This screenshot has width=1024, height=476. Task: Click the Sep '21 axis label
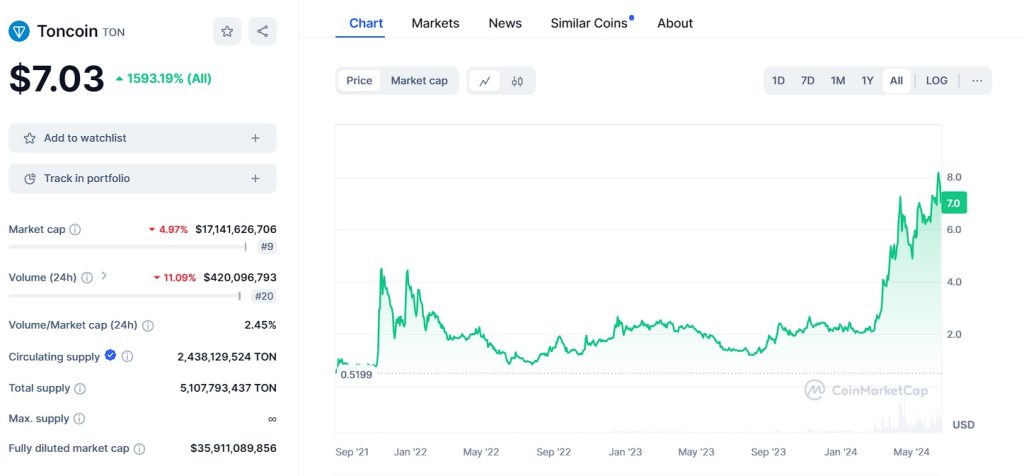tap(352, 452)
